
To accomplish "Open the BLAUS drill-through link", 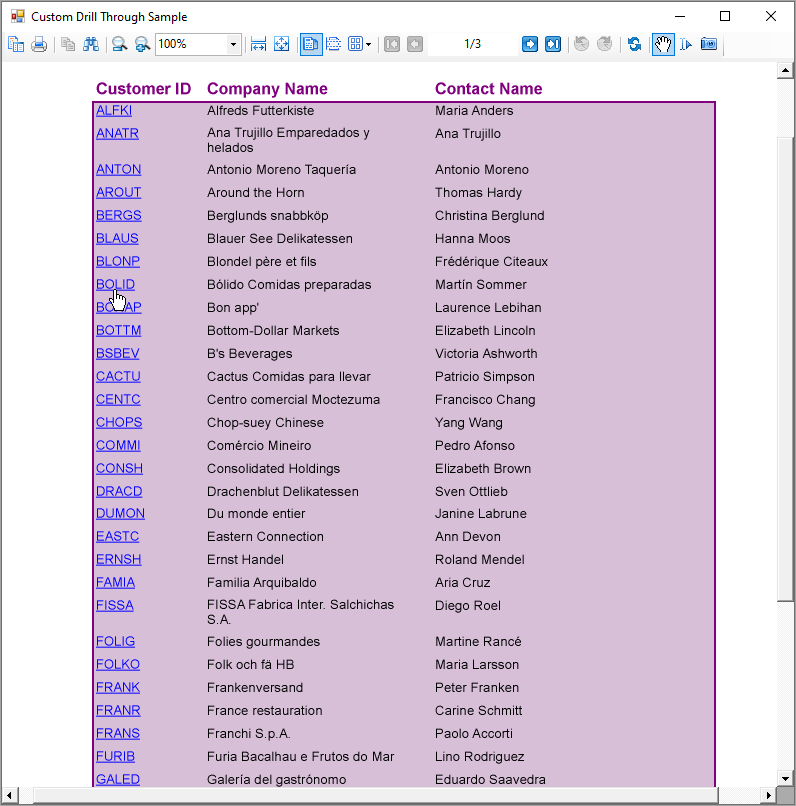I will [x=117, y=239].
